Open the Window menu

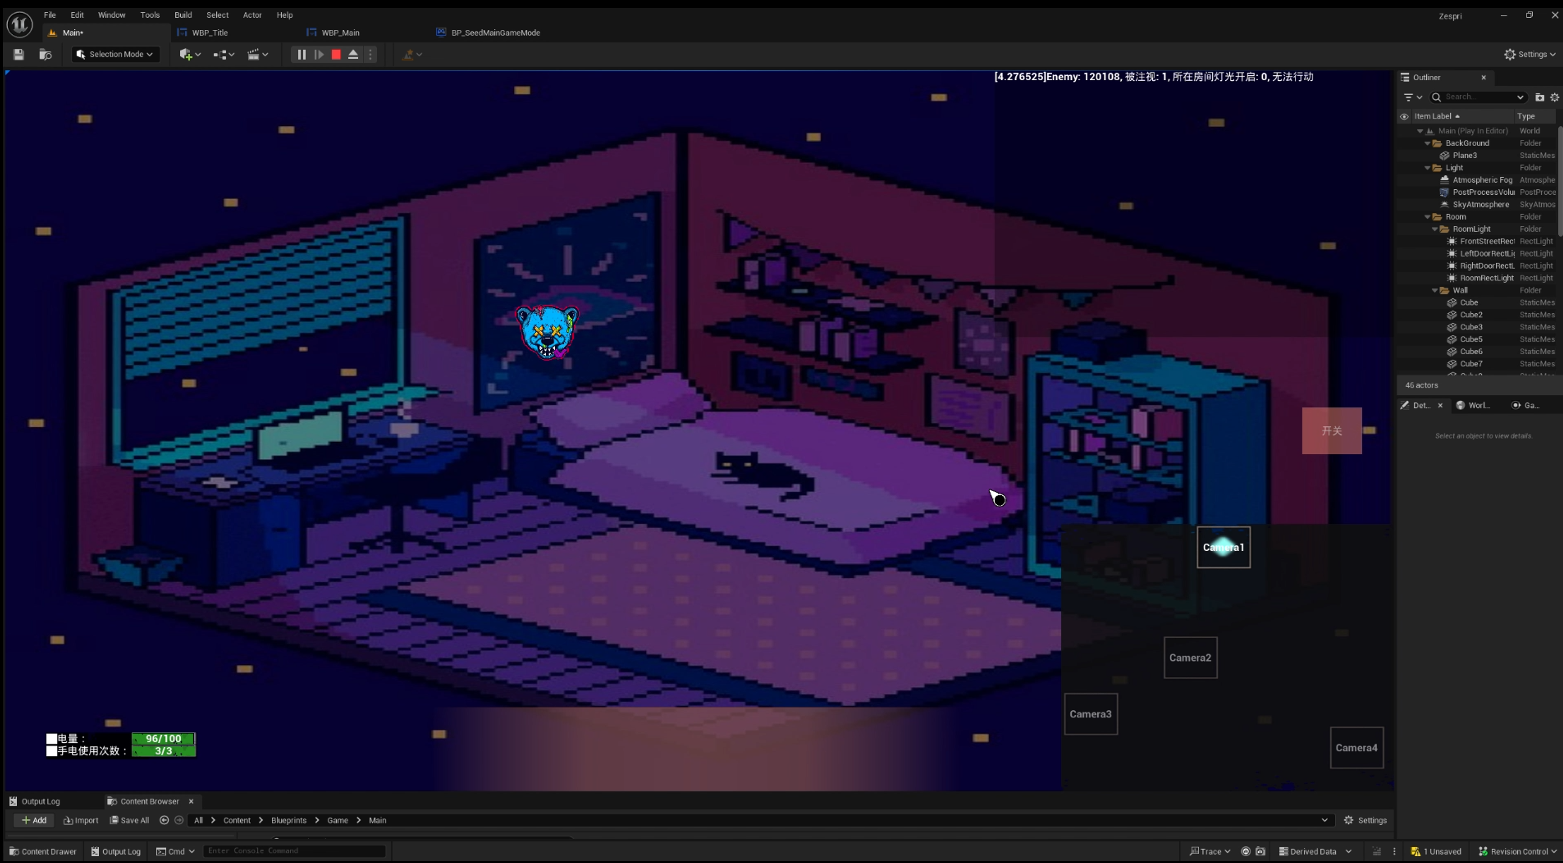[112, 15]
